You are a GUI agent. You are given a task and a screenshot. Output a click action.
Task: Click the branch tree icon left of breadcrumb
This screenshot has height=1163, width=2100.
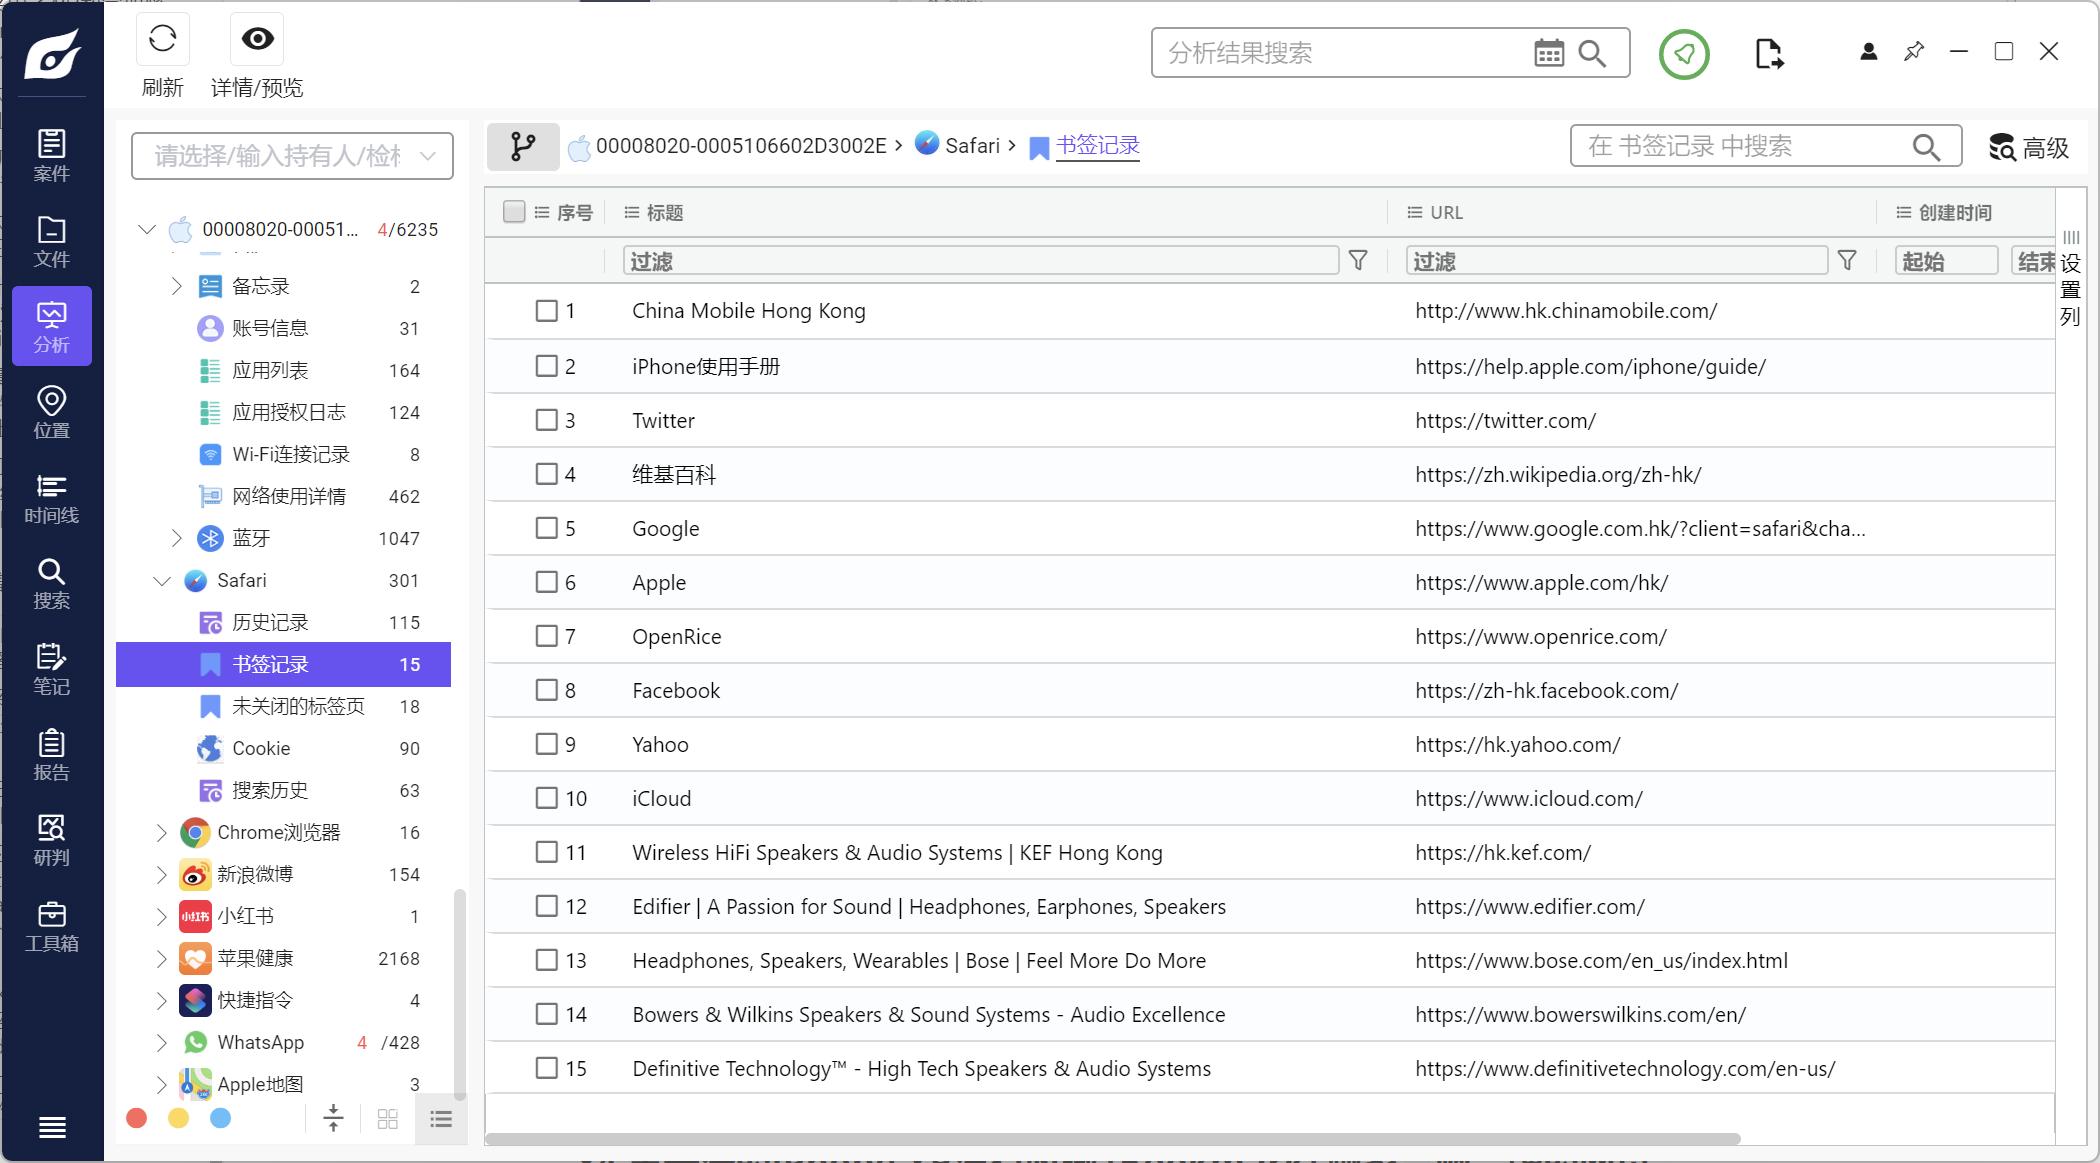[523, 147]
